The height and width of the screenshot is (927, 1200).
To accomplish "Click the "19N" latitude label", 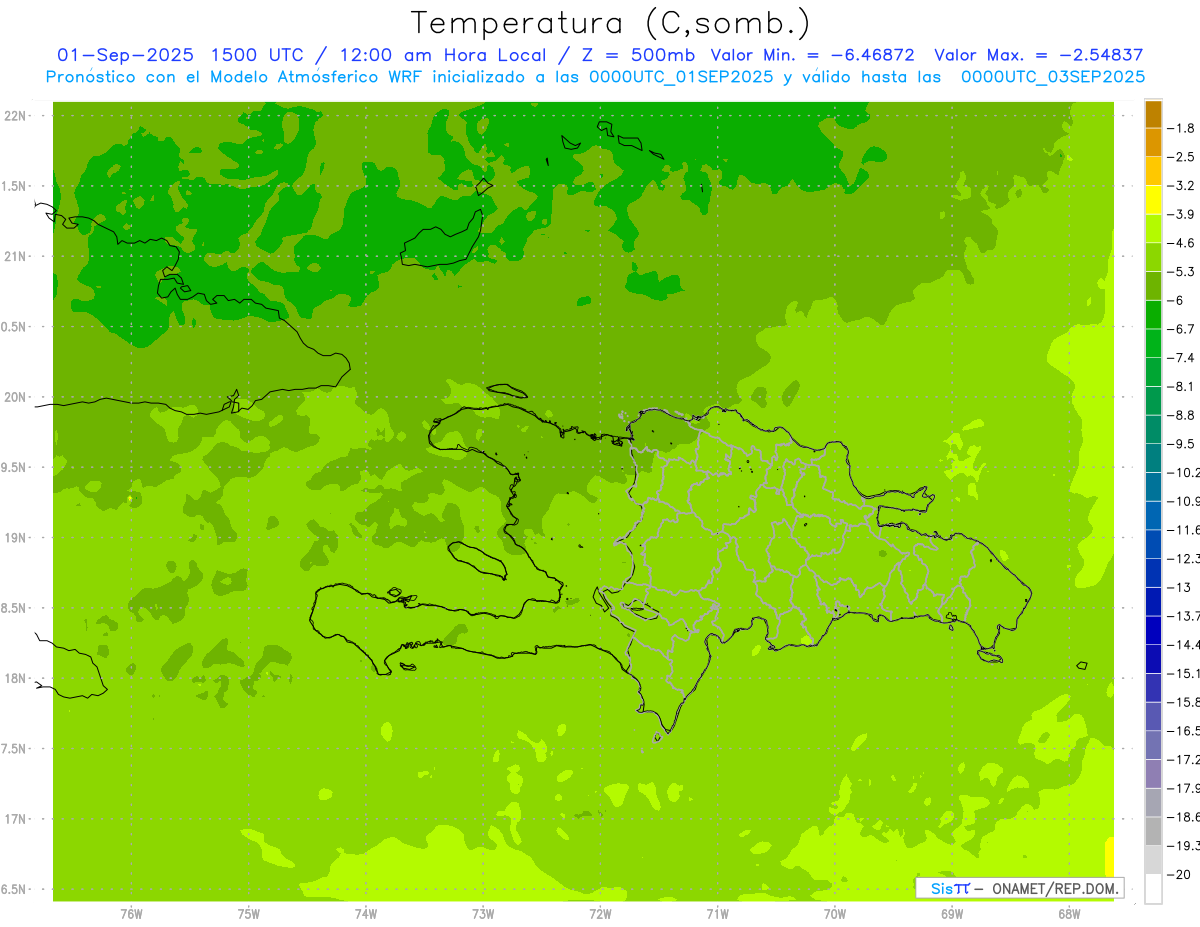I will (15, 538).
